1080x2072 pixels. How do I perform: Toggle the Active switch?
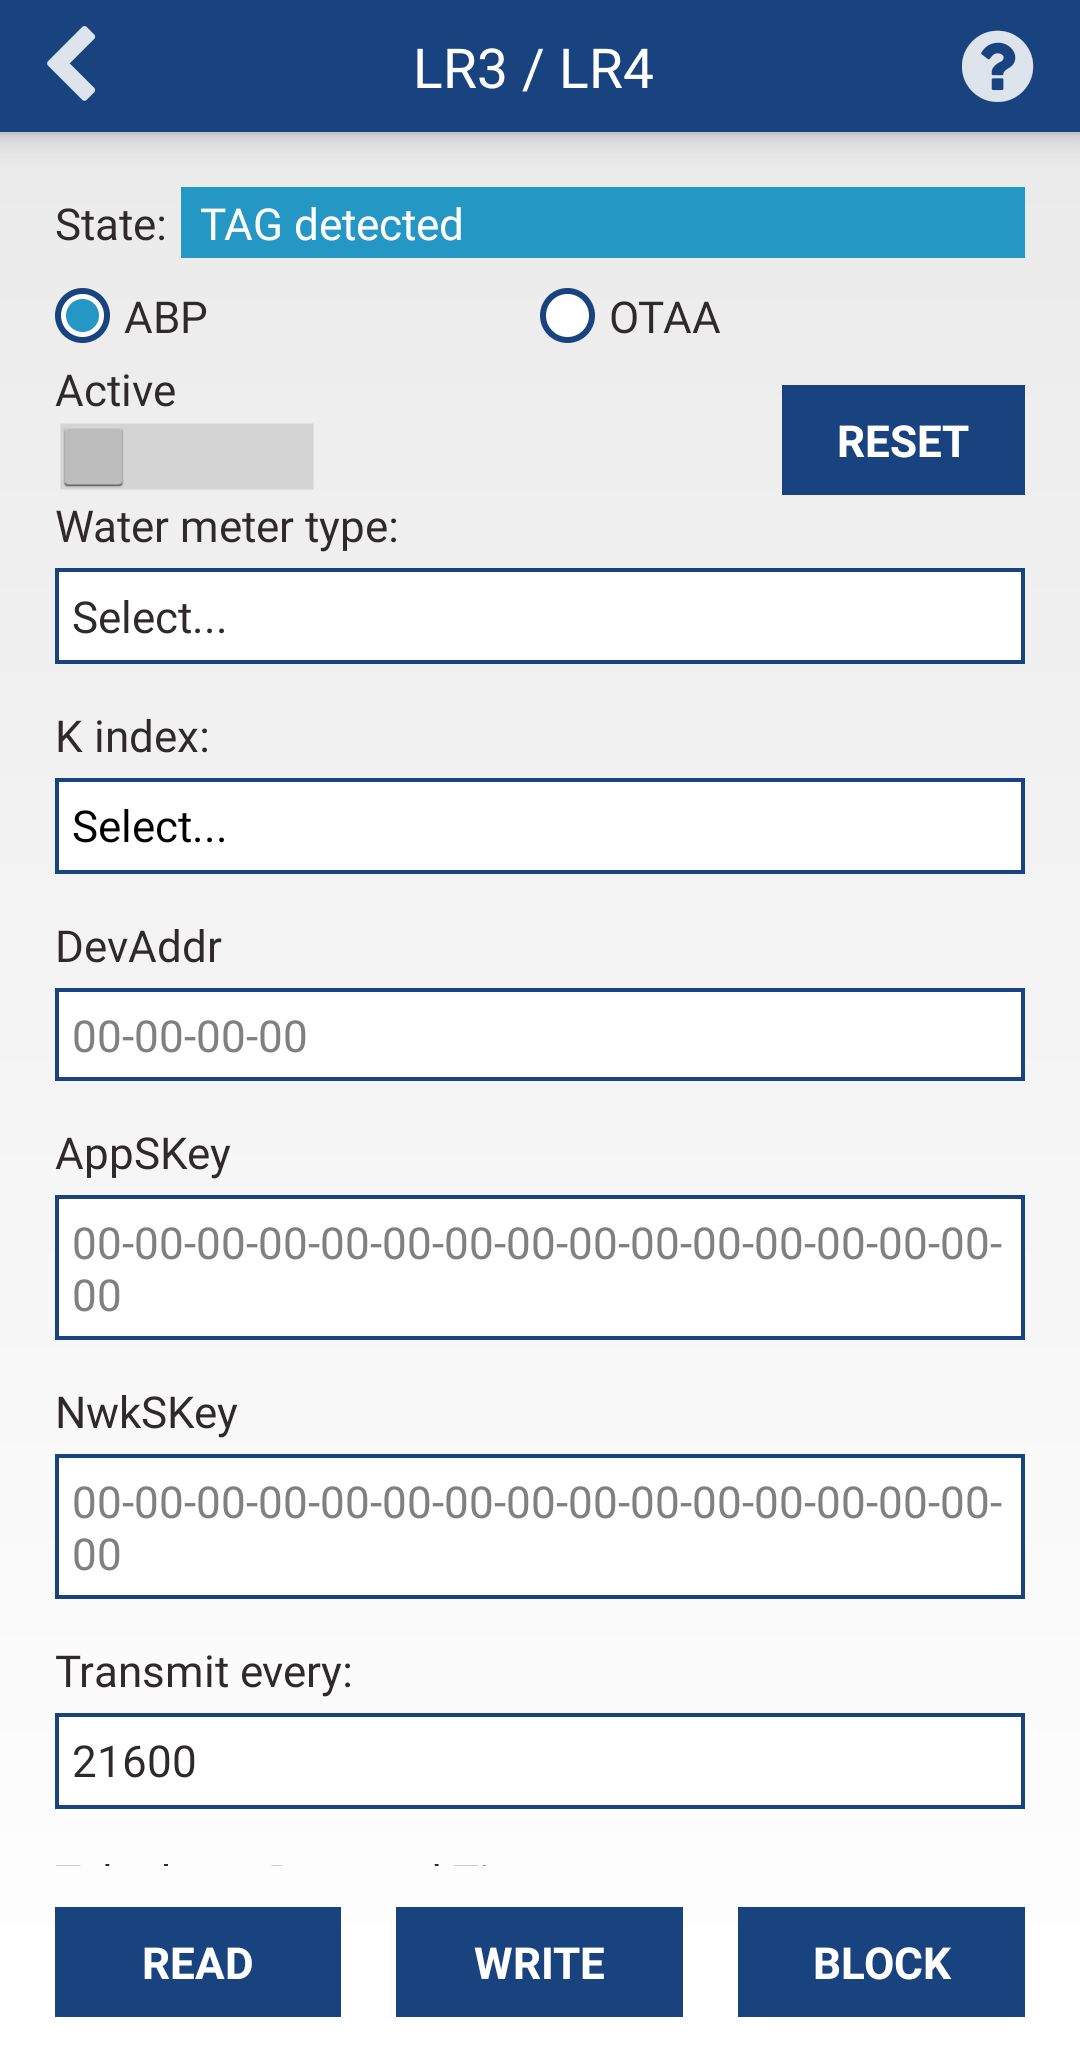186,457
